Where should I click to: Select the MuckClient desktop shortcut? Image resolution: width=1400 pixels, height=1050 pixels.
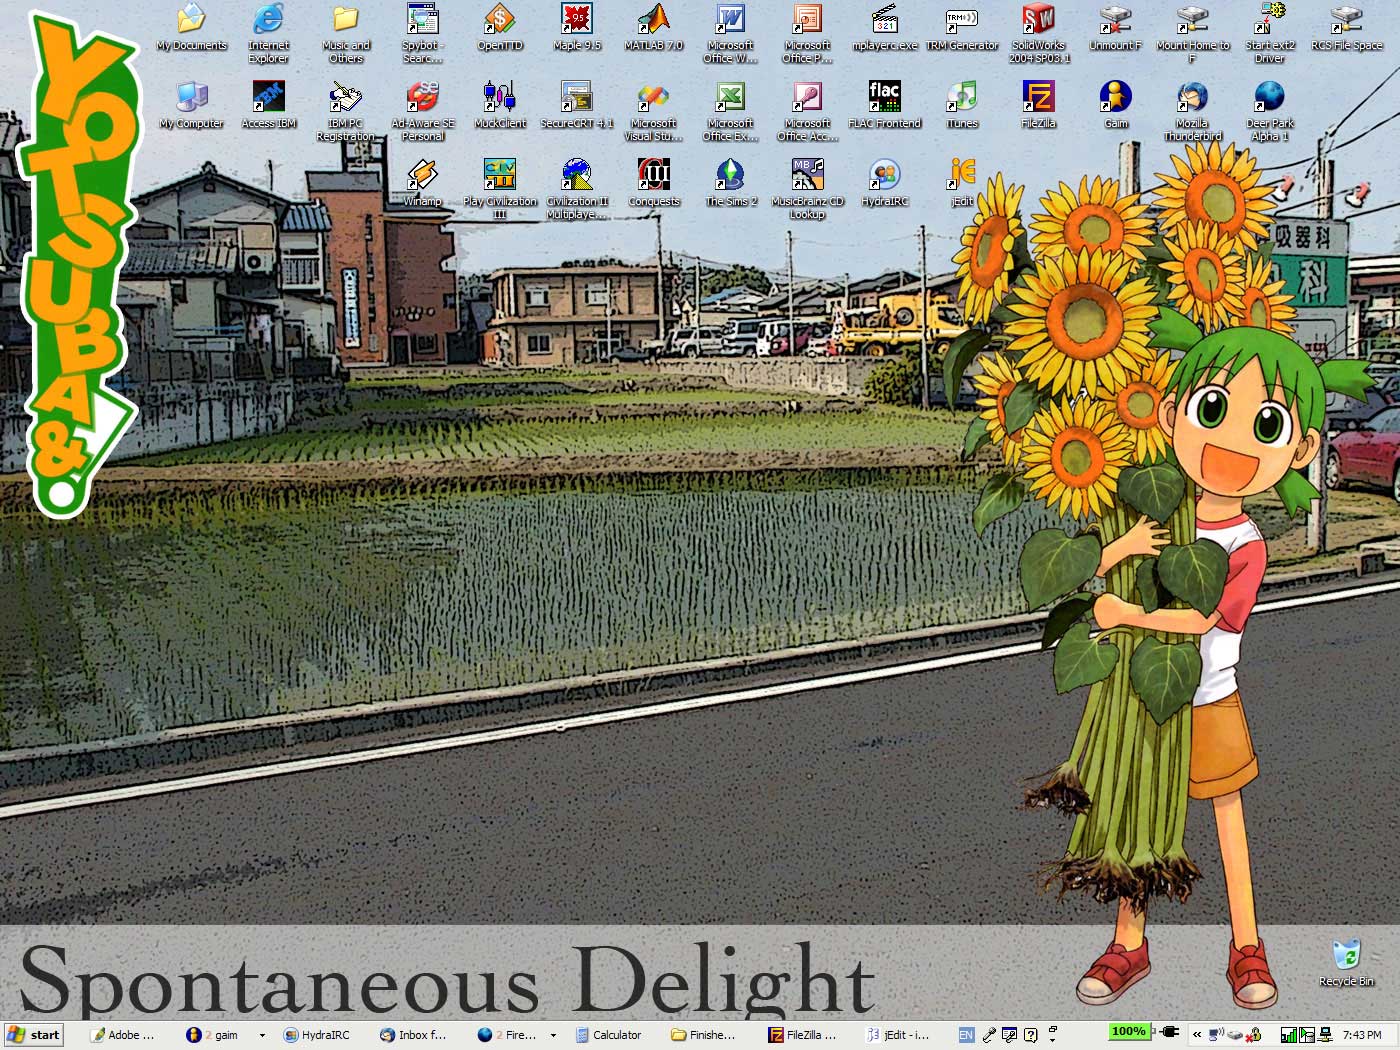tap(500, 105)
